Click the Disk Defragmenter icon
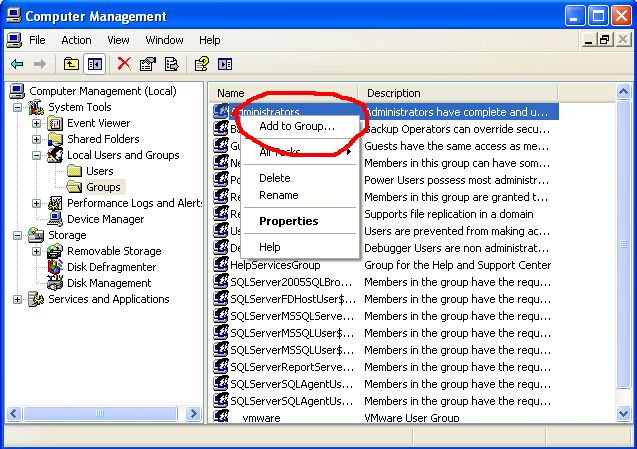 click(55, 267)
